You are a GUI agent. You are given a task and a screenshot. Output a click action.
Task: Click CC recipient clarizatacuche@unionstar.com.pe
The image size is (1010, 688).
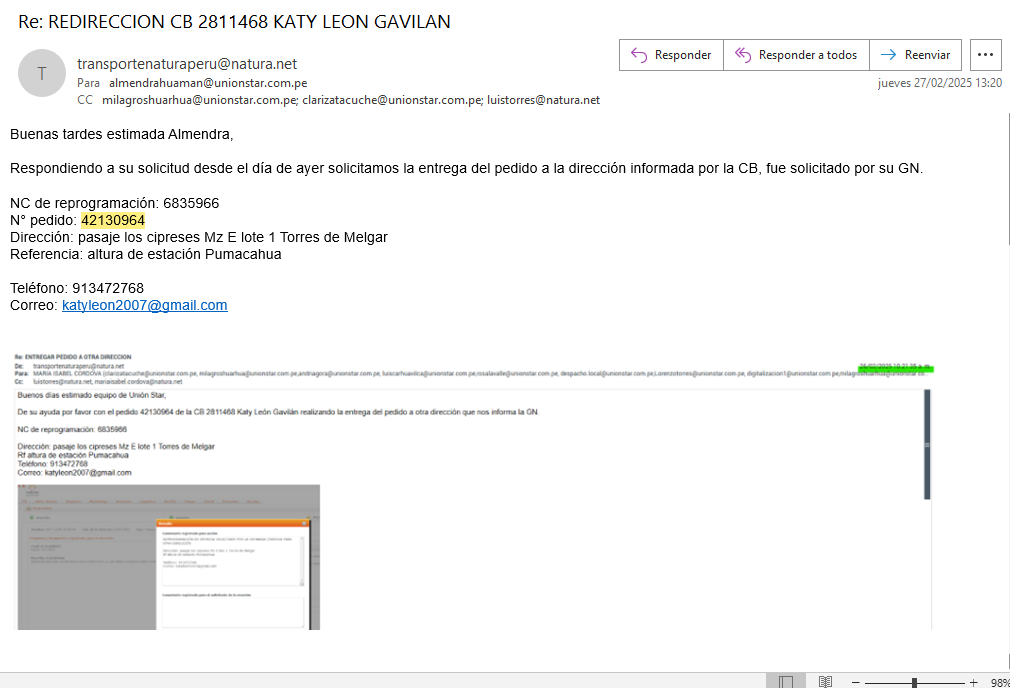tap(392, 100)
